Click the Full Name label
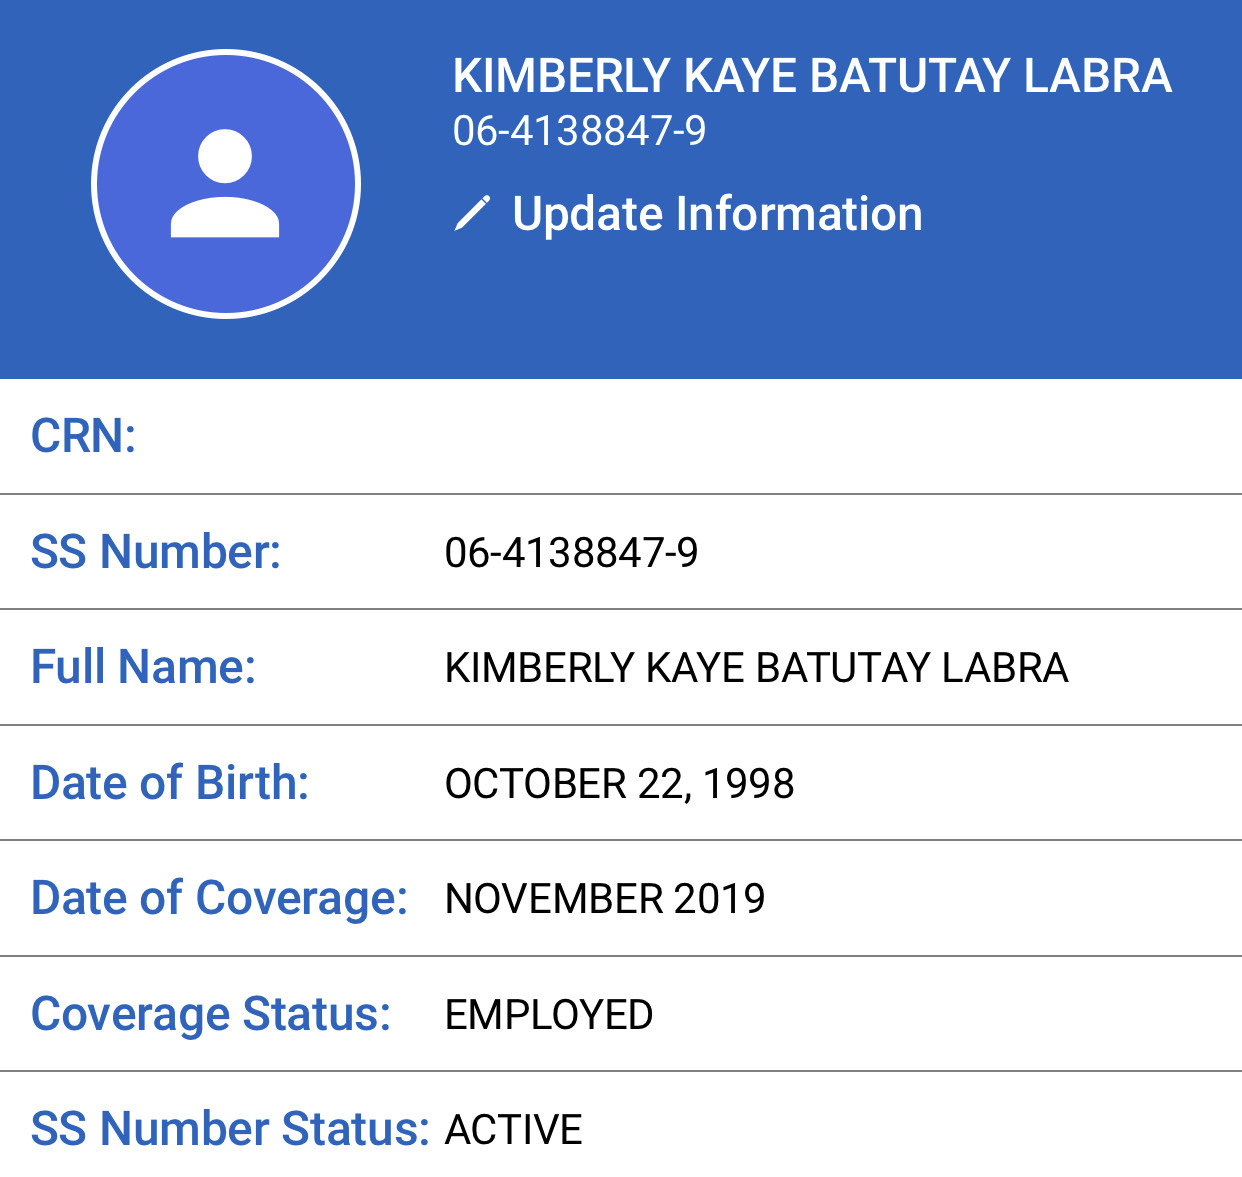 click(143, 667)
